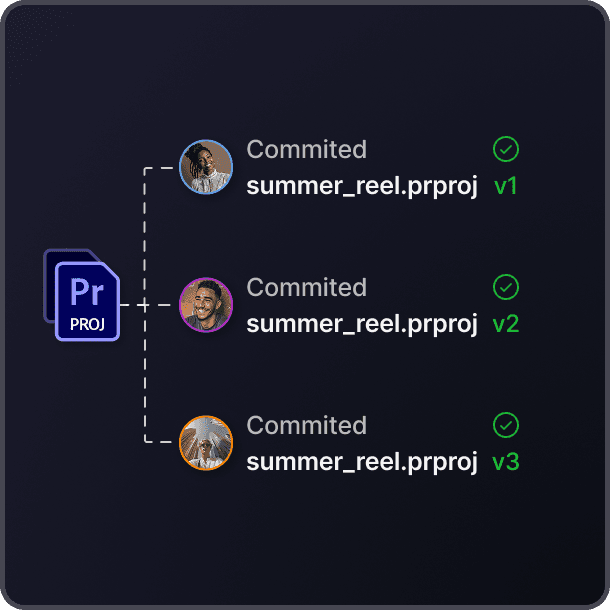The image size is (610, 610).
Task: Click the v3 committer's orange-ringed avatar
Action: [x=206, y=442]
